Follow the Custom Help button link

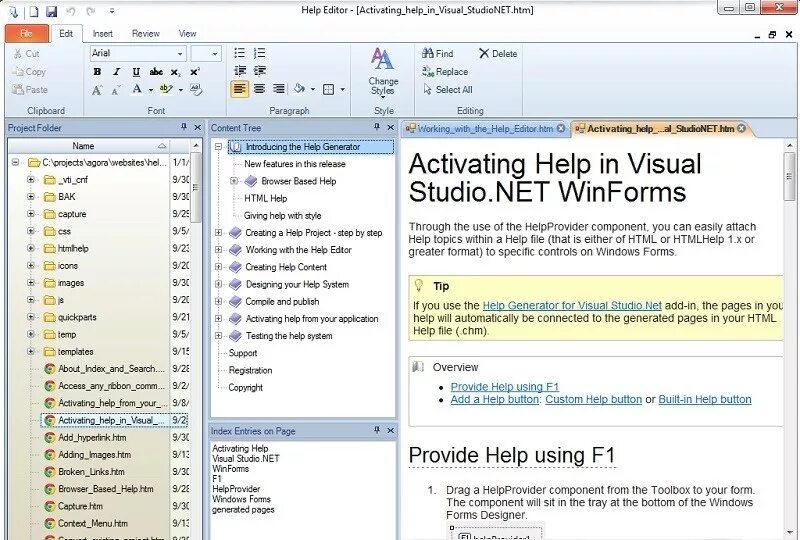(x=593, y=399)
